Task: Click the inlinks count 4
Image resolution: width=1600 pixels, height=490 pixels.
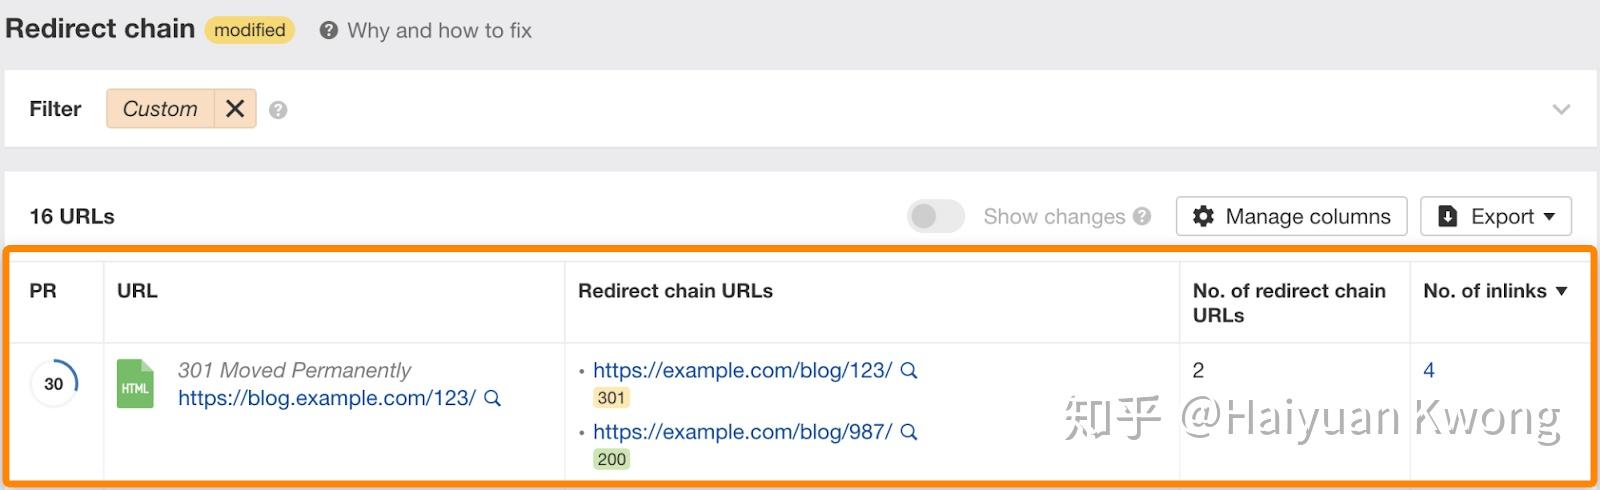Action: [1429, 370]
